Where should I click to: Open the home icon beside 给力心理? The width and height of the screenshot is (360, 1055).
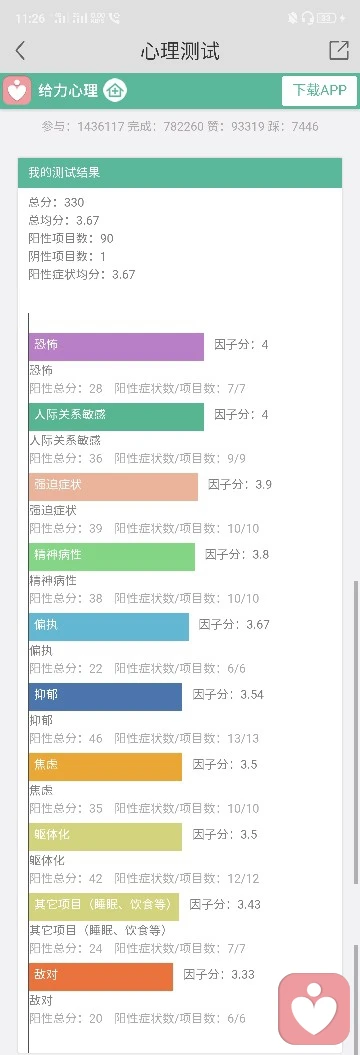pos(115,90)
